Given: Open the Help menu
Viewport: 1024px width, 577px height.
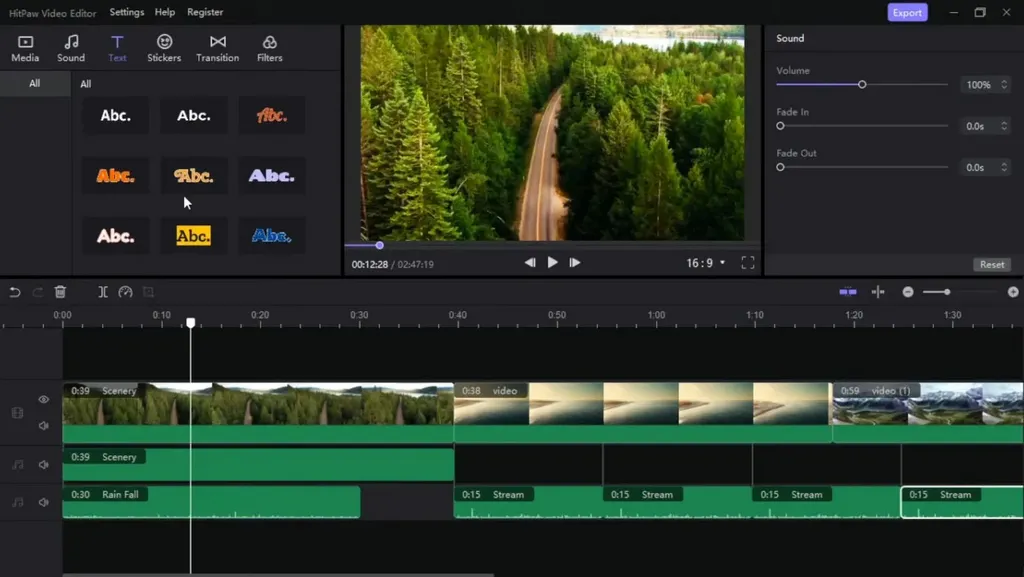Looking at the screenshot, I should point(165,12).
